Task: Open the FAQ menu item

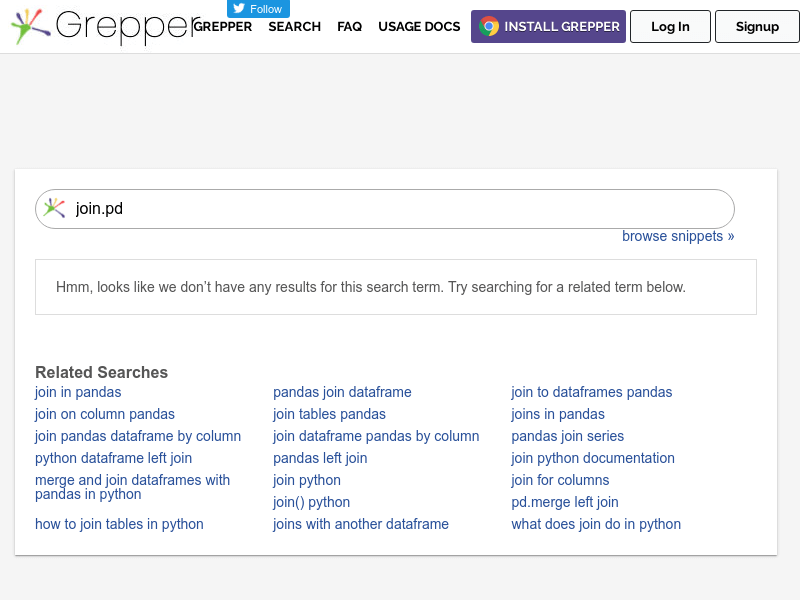Action: [x=349, y=27]
